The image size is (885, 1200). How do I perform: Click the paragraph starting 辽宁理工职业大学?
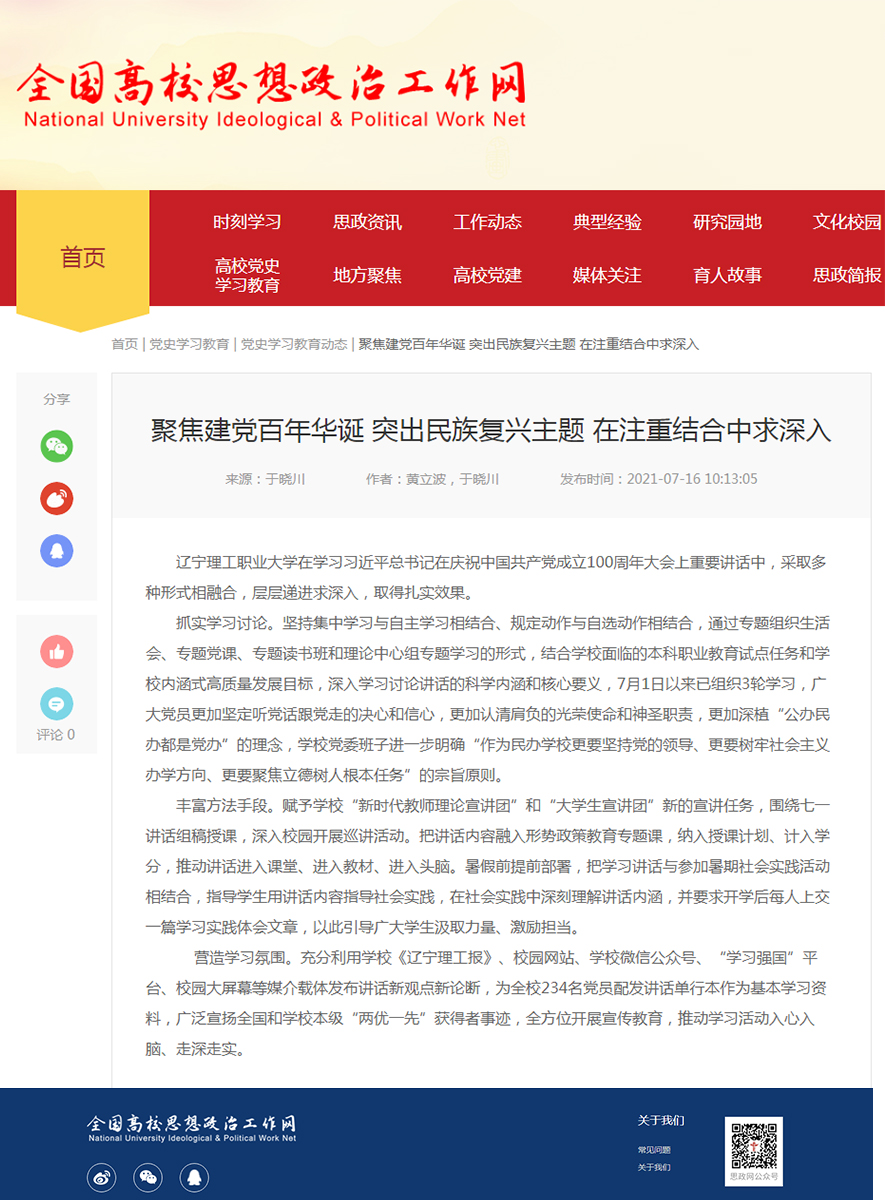coord(487,577)
